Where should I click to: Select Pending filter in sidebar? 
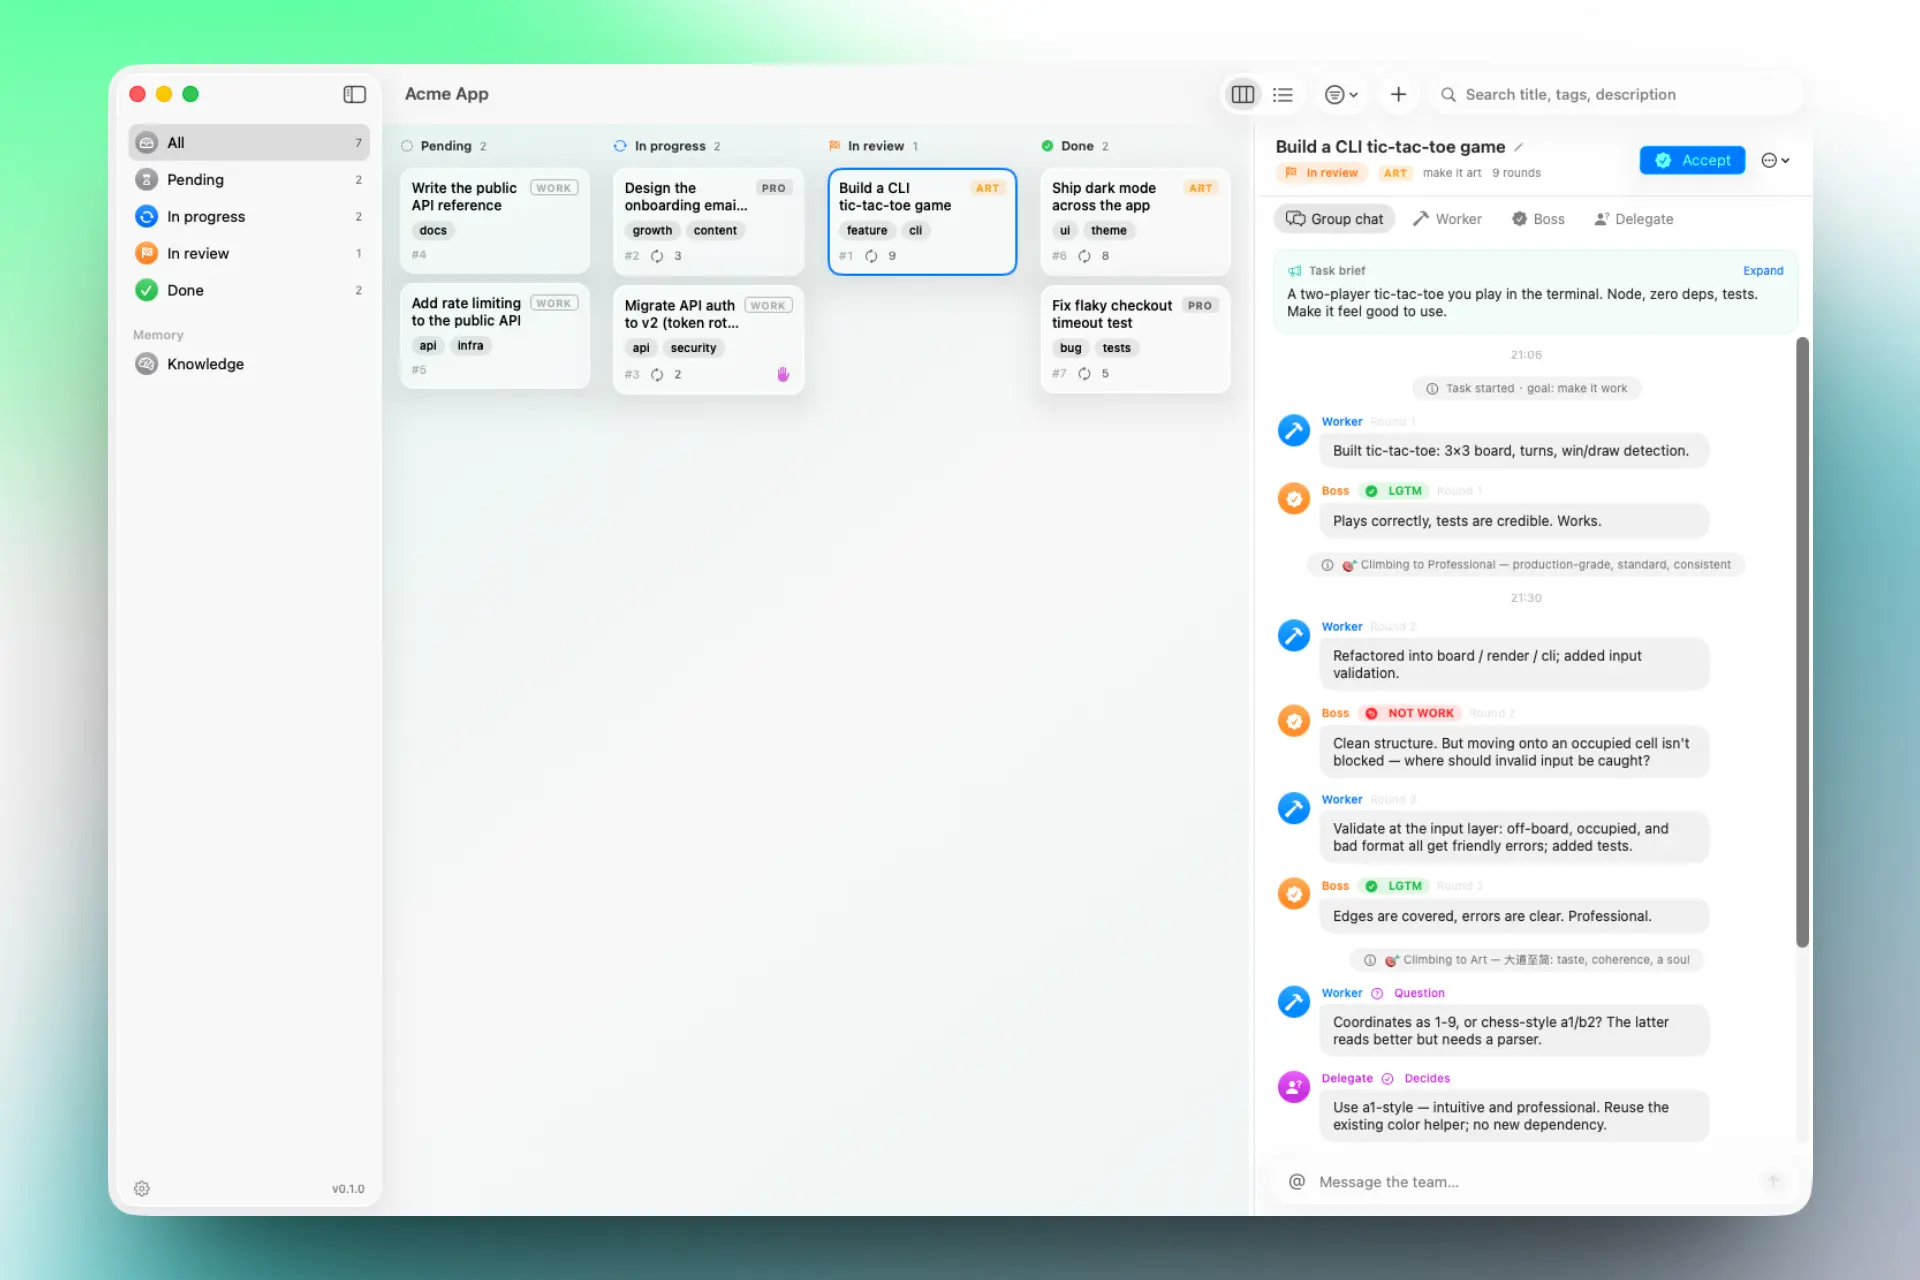(249, 179)
